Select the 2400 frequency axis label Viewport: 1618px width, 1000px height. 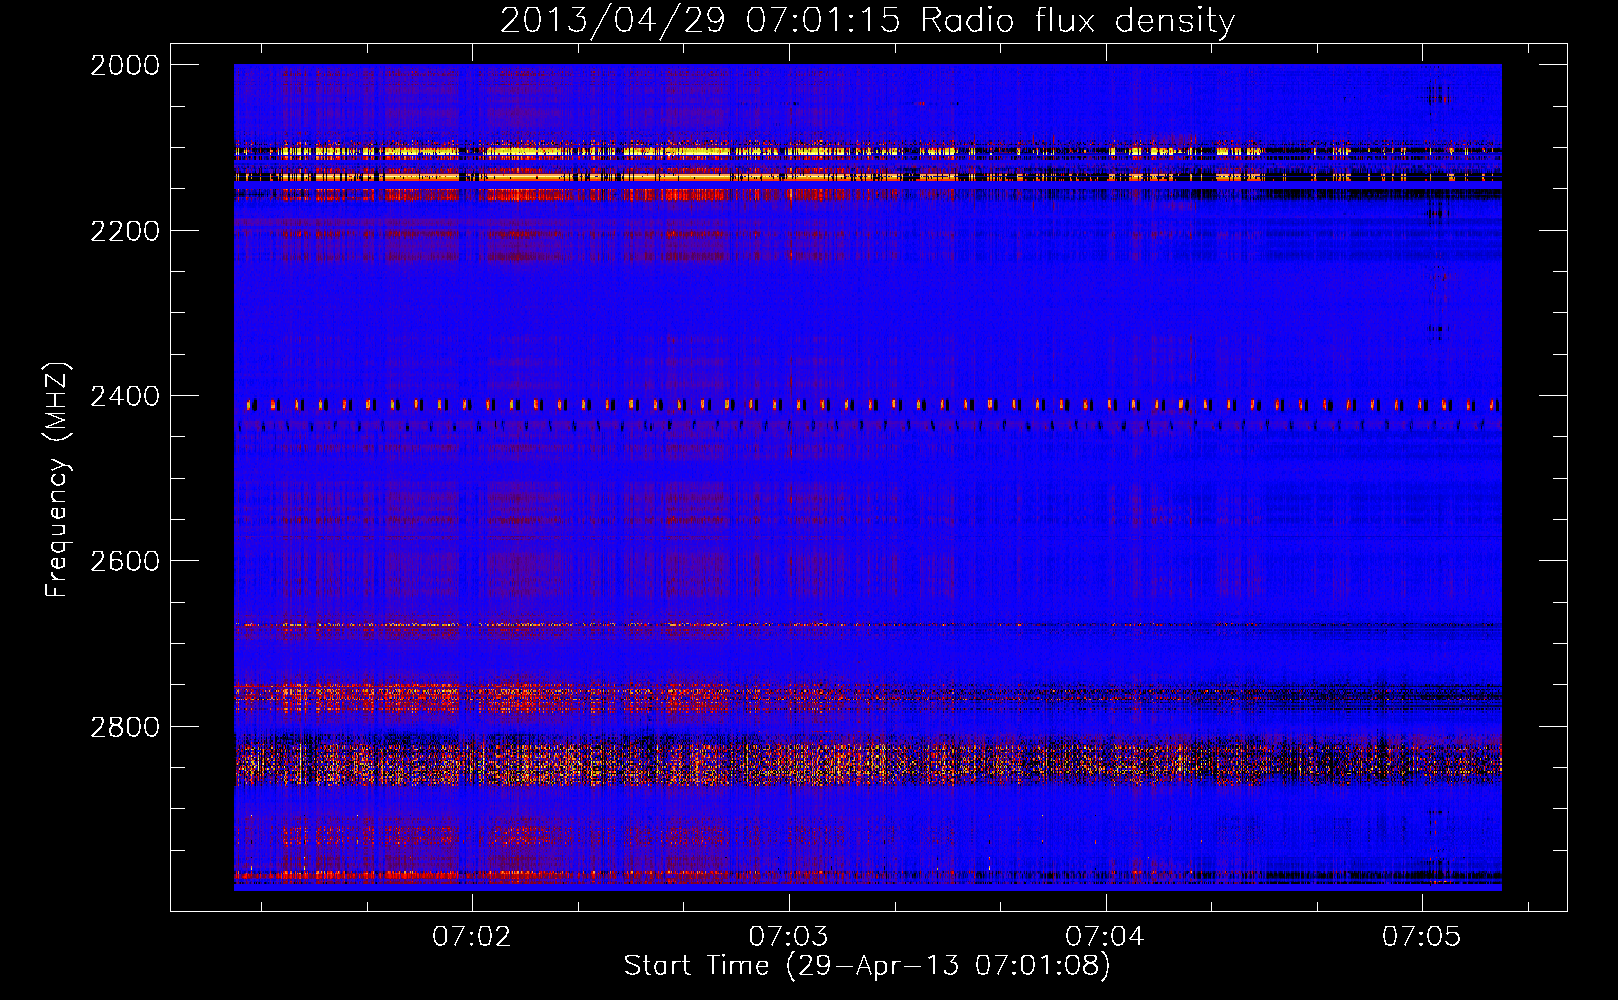[125, 397]
